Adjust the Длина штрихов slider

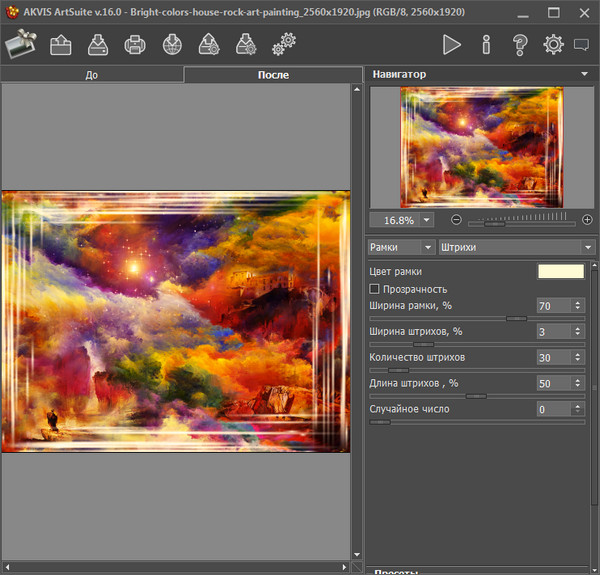[477, 396]
